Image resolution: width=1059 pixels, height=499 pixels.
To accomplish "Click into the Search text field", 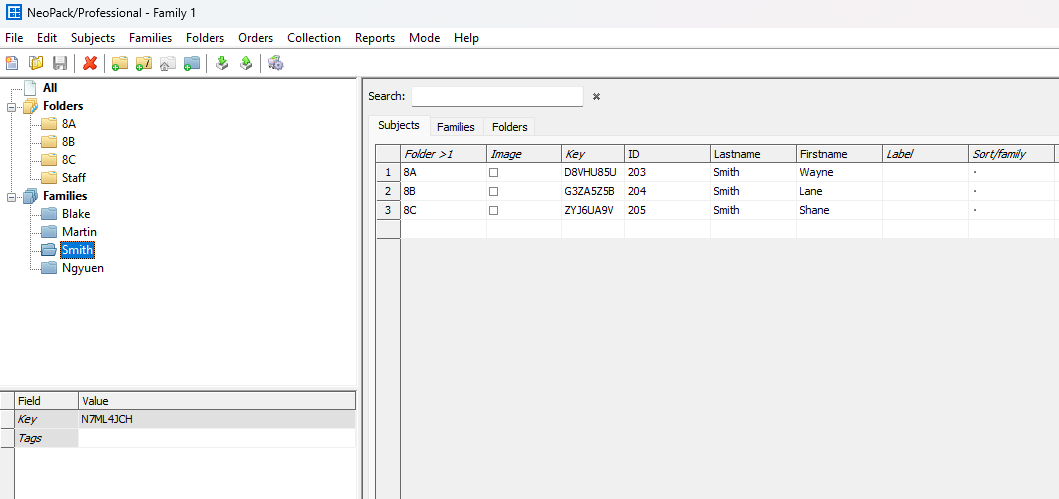I will point(496,97).
